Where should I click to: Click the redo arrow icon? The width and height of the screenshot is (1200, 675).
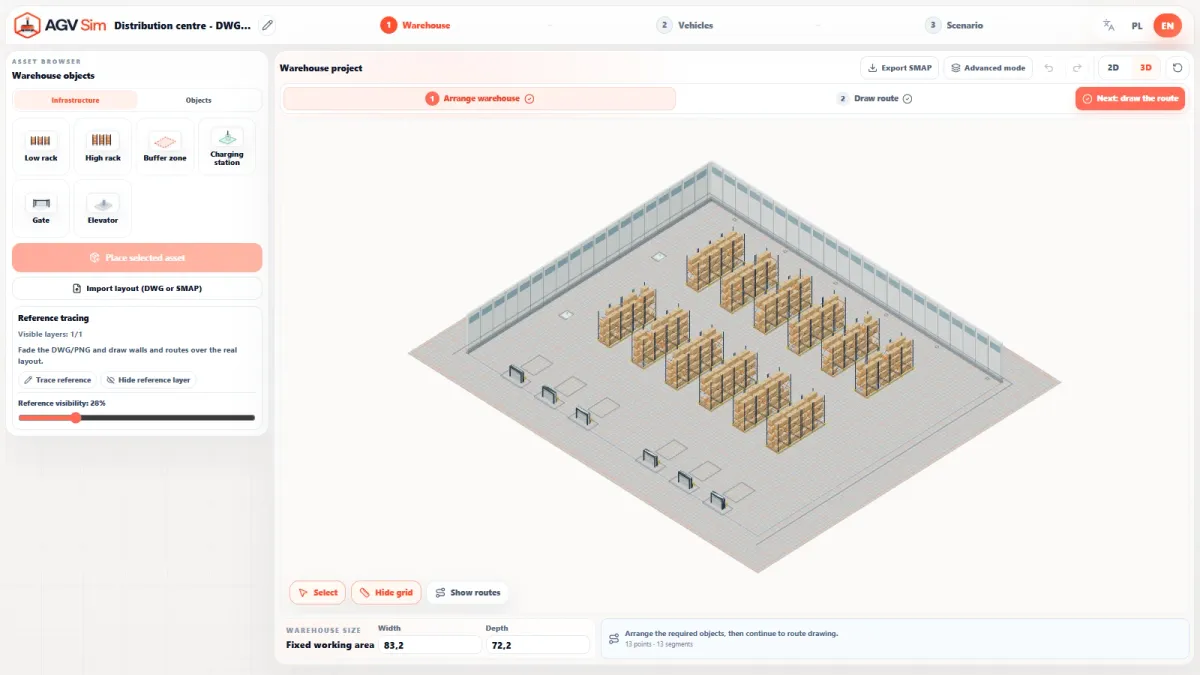click(1077, 68)
